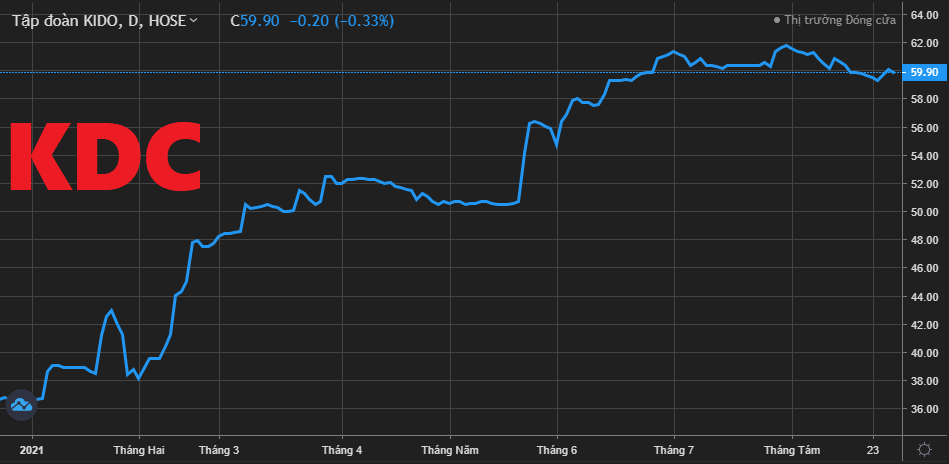This screenshot has width=949, height=464.
Task: Click the 46.00 price axis label
Action: point(924,268)
